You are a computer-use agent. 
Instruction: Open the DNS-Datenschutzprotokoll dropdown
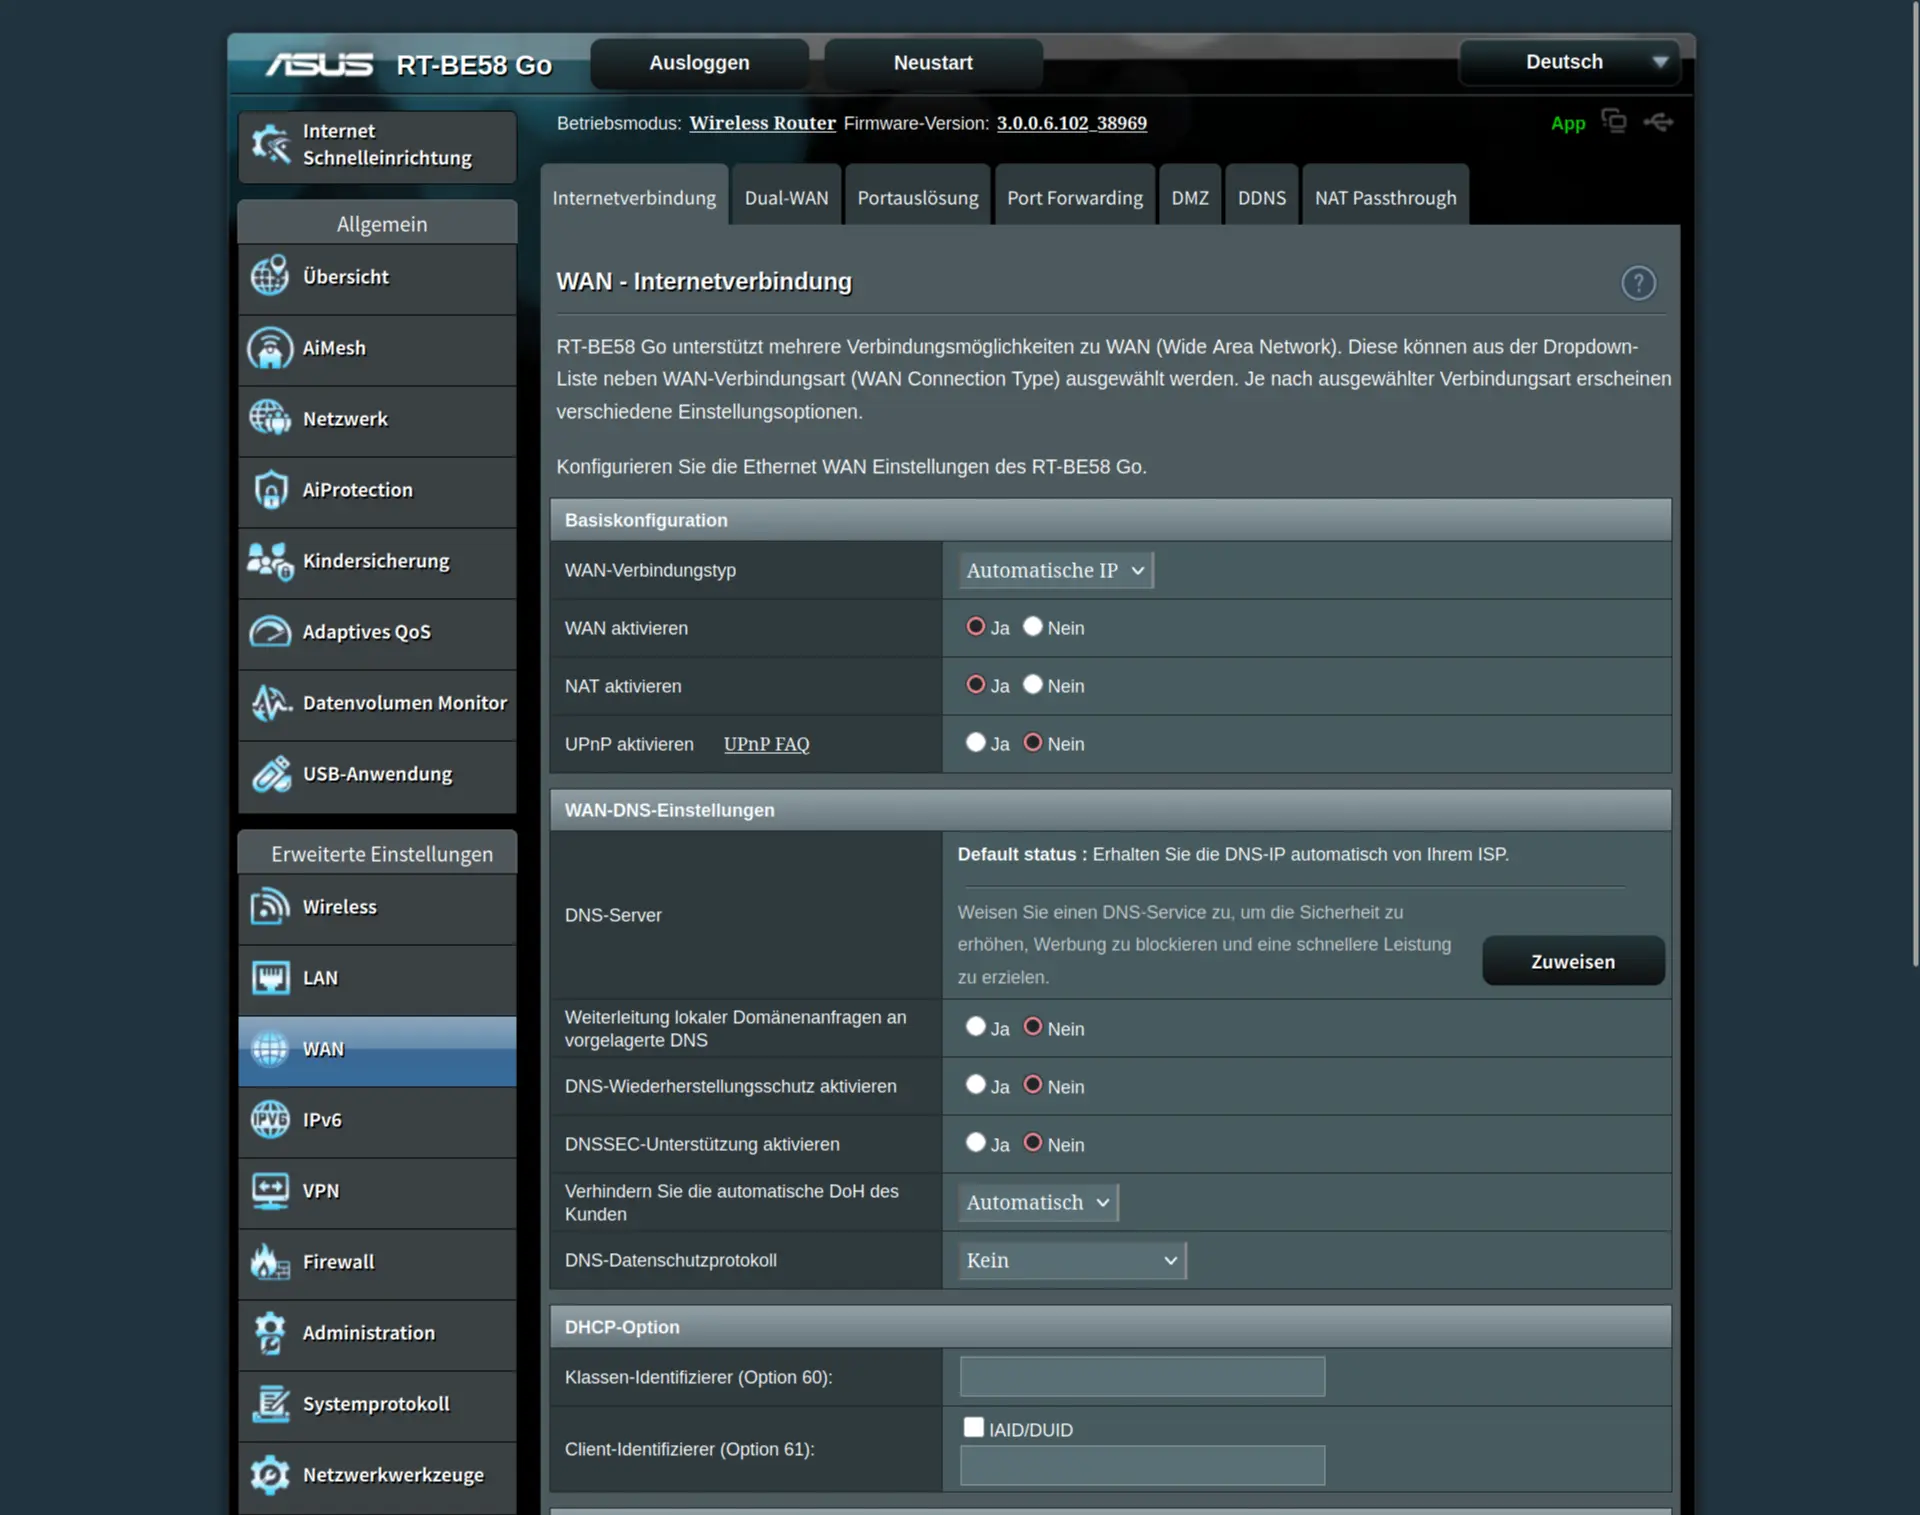(1071, 1261)
